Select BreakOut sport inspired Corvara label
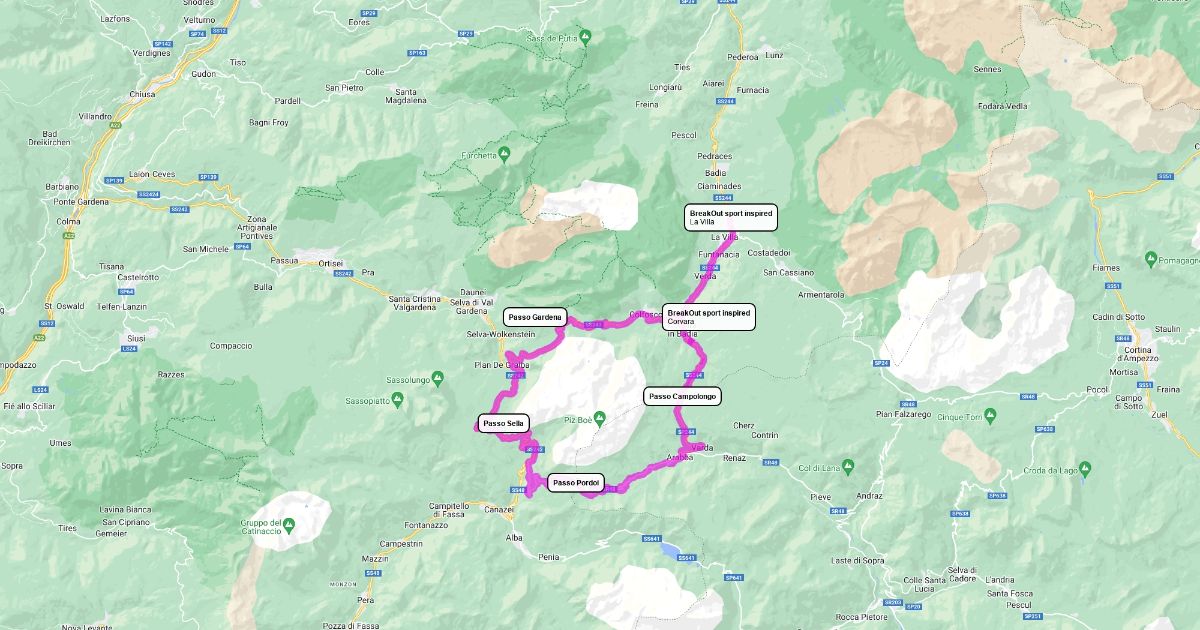The height and width of the screenshot is (630, 1200). click(x=709, y=317)
